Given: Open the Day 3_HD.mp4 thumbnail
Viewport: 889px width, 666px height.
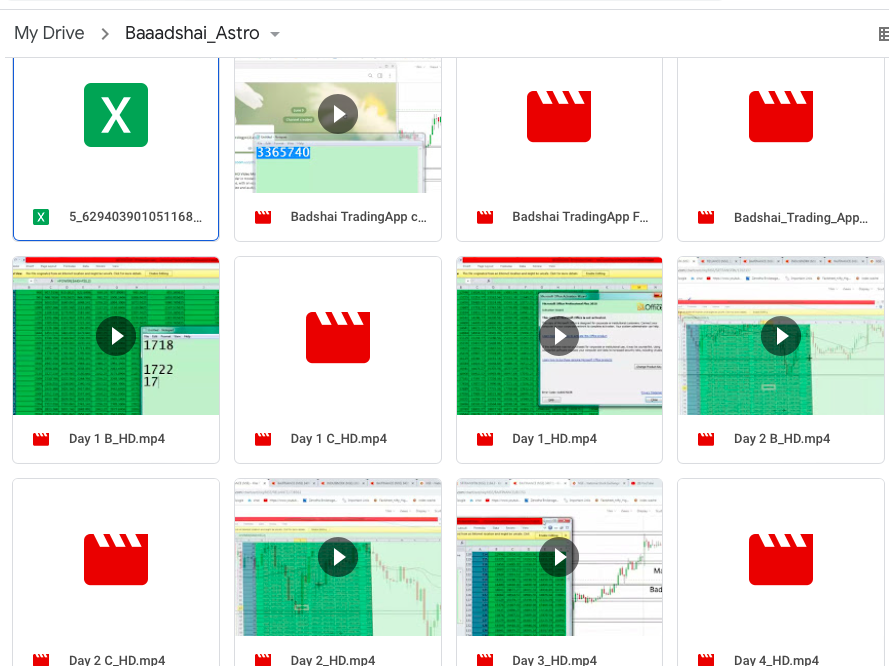Looking at the screenshot, I should click(x=559, y=557).
